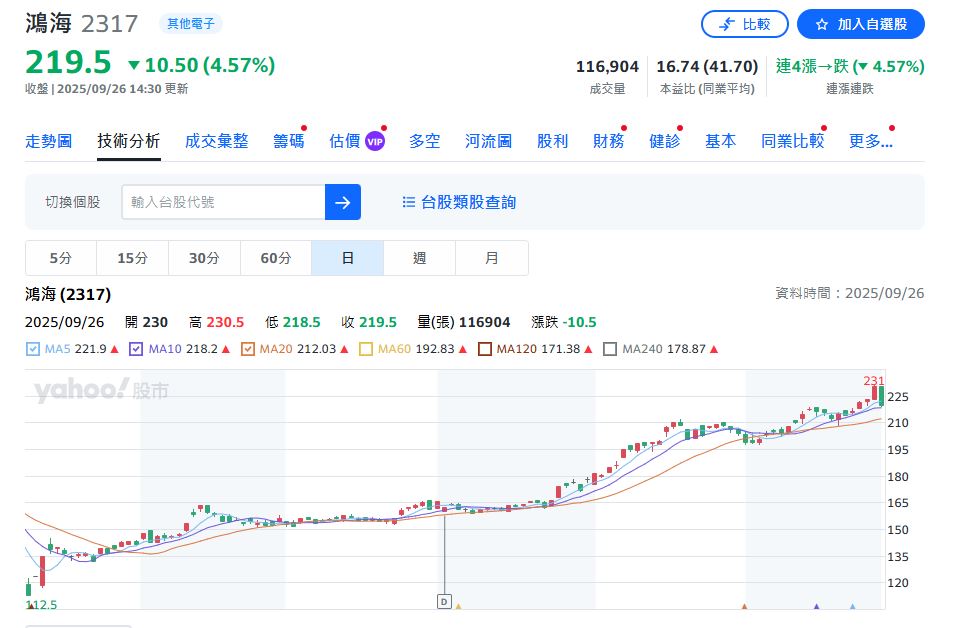
Task: Click the 收 219.5 closing price
Action: click(x=369, y=322)
